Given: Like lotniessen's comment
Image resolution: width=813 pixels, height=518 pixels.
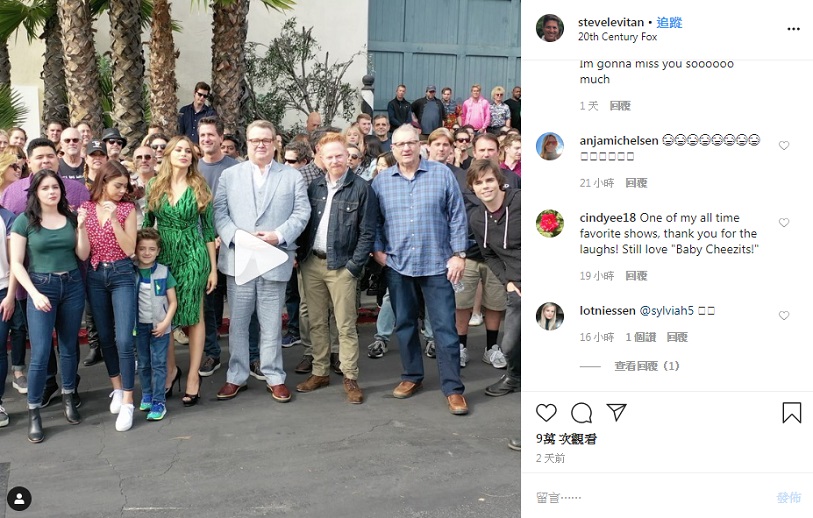Looking at the screenshot, I should pyautogui.click(x=784, y=315).
